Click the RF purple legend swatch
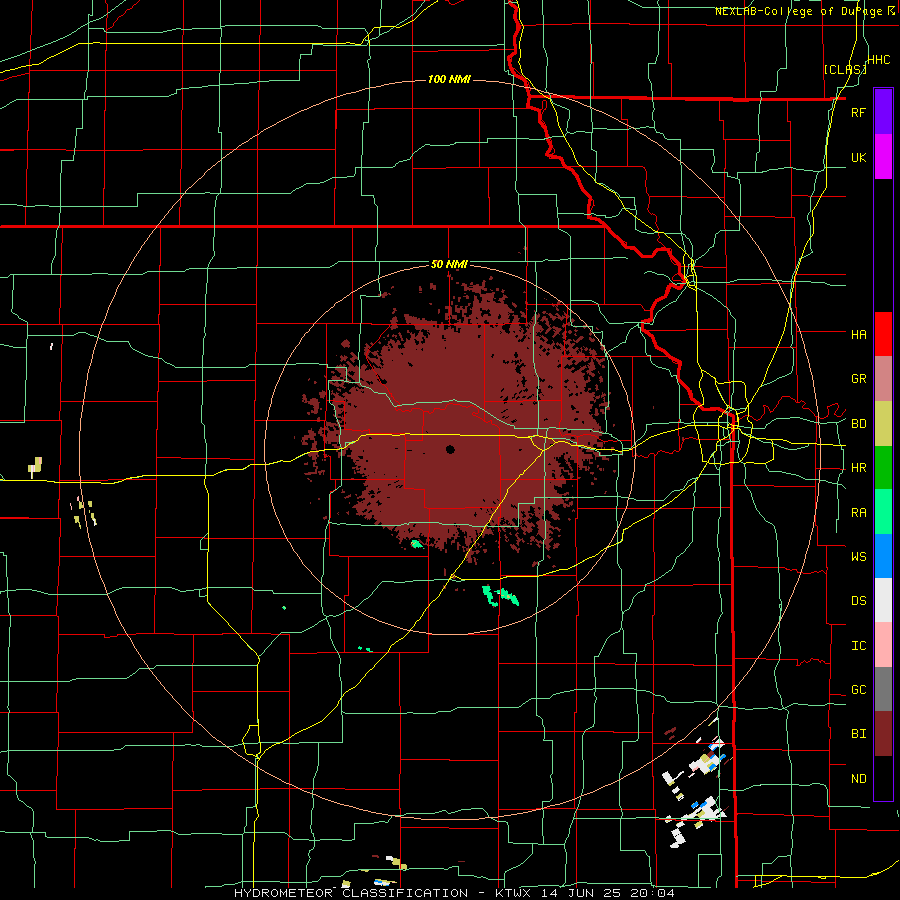This screenshot has height=900, width=900. click(883, 112)
